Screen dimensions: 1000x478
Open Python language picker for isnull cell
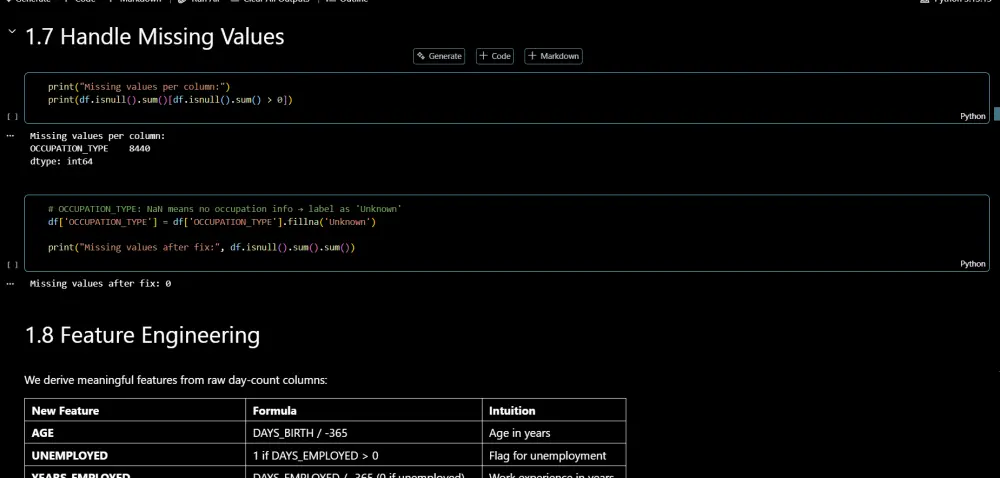973,116
